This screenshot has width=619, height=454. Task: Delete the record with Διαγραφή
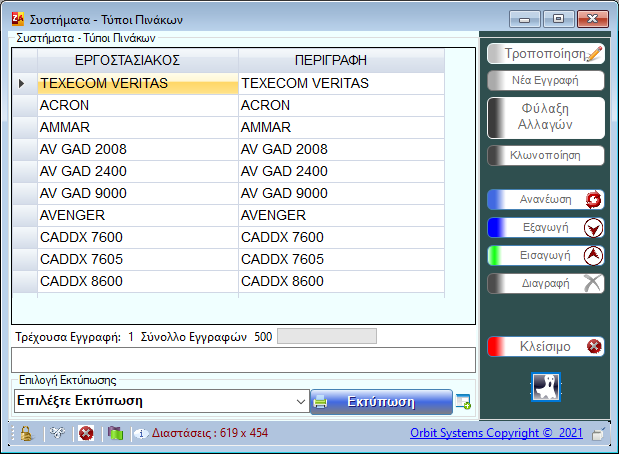pos(546,283)
